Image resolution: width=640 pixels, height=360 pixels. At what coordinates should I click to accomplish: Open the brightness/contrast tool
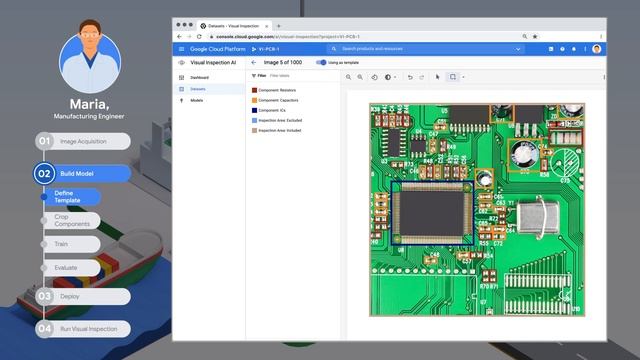coord(388,77)
